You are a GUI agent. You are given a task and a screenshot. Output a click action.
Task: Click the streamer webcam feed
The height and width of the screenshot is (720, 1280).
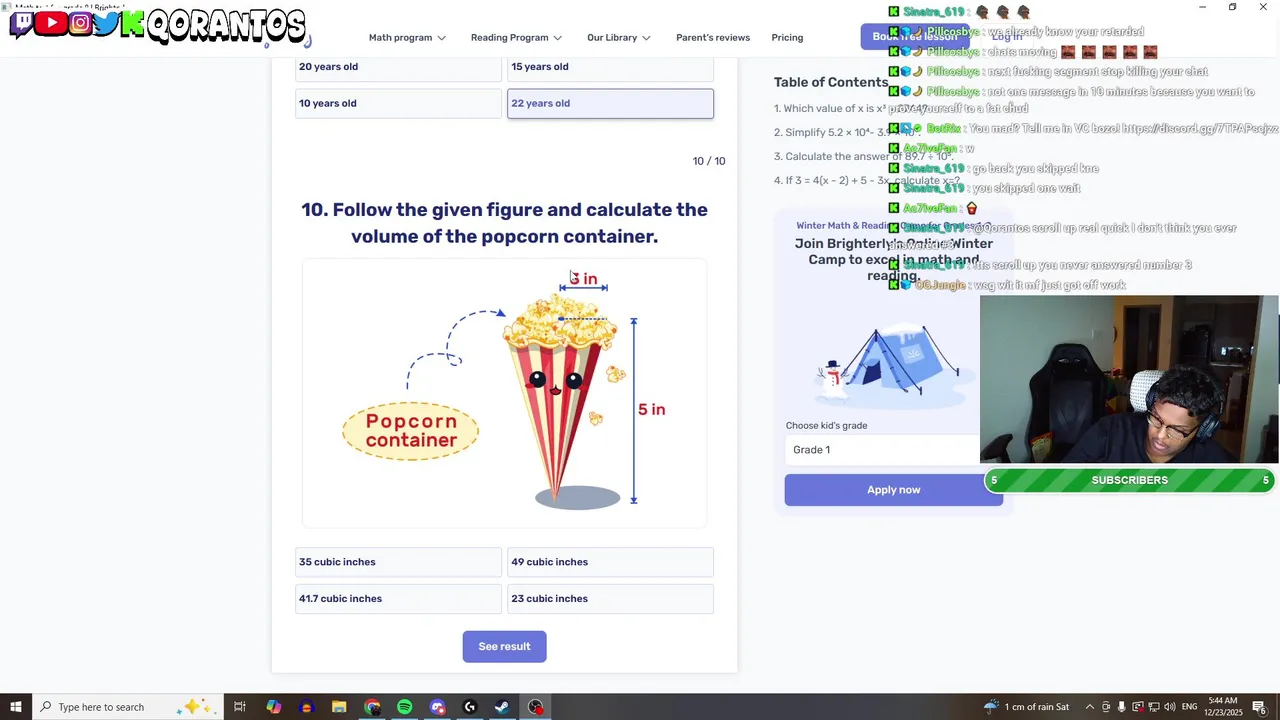click(x=1129, y=380)
